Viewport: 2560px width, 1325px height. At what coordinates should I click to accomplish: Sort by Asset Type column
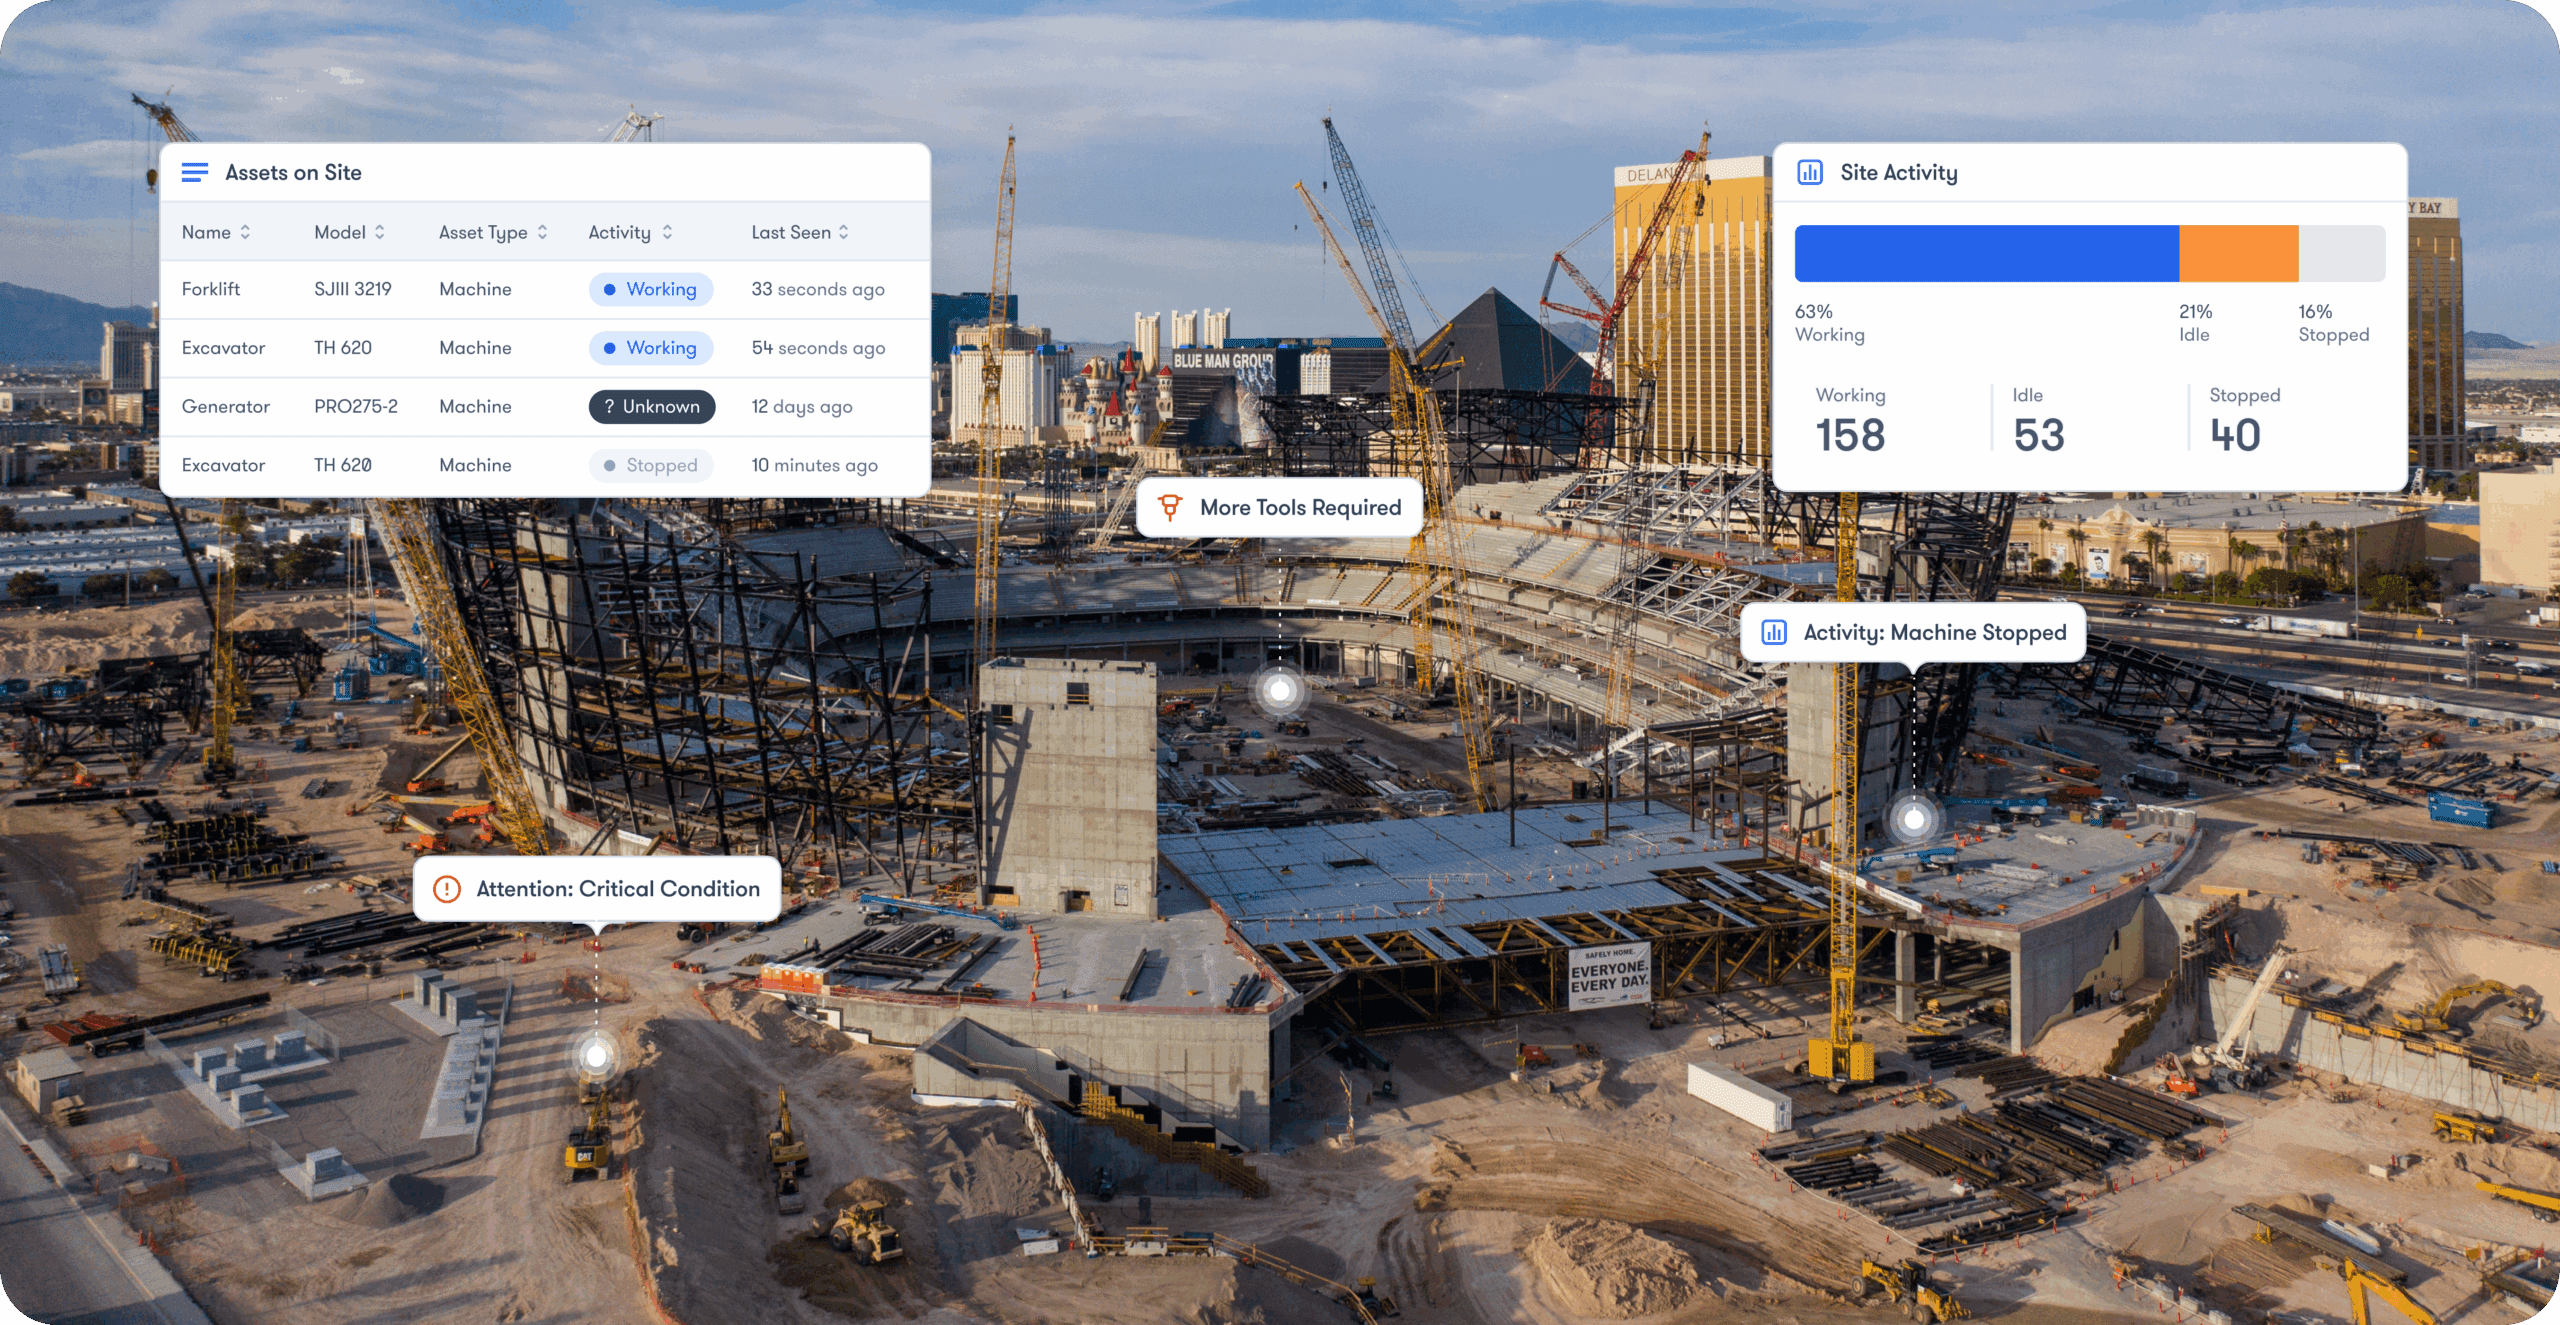pyautogui.click(x=542, y=233)
